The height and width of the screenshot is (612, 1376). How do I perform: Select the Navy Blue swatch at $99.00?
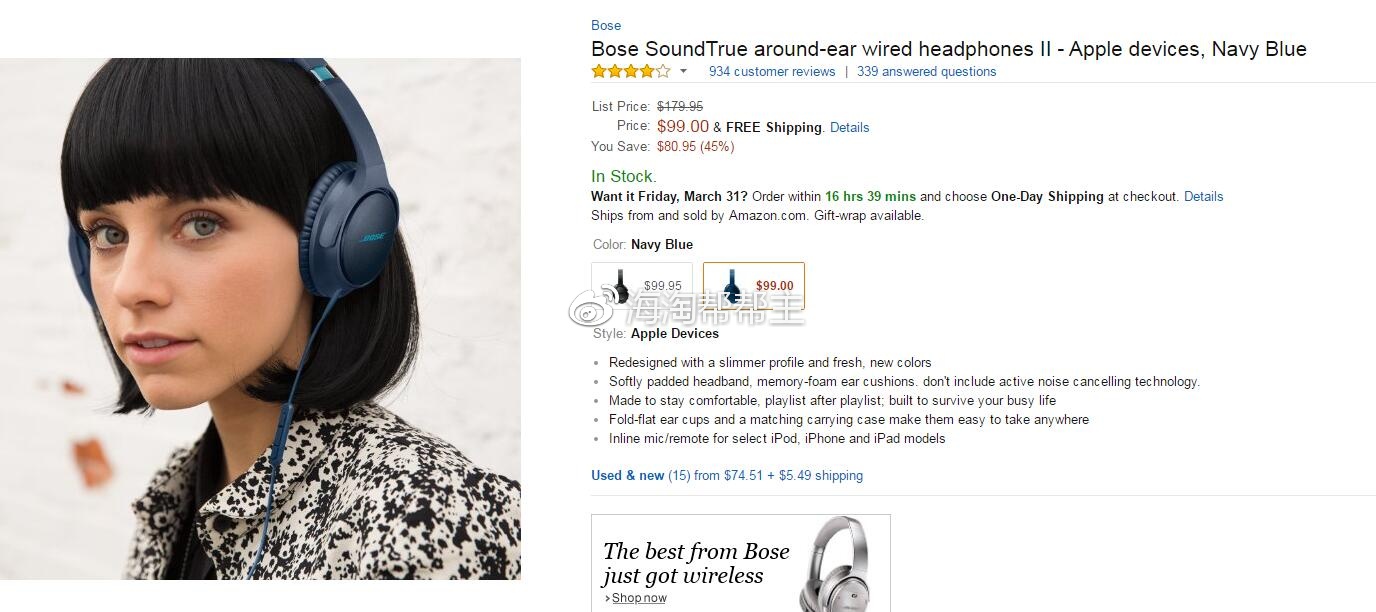click(754, 286)
